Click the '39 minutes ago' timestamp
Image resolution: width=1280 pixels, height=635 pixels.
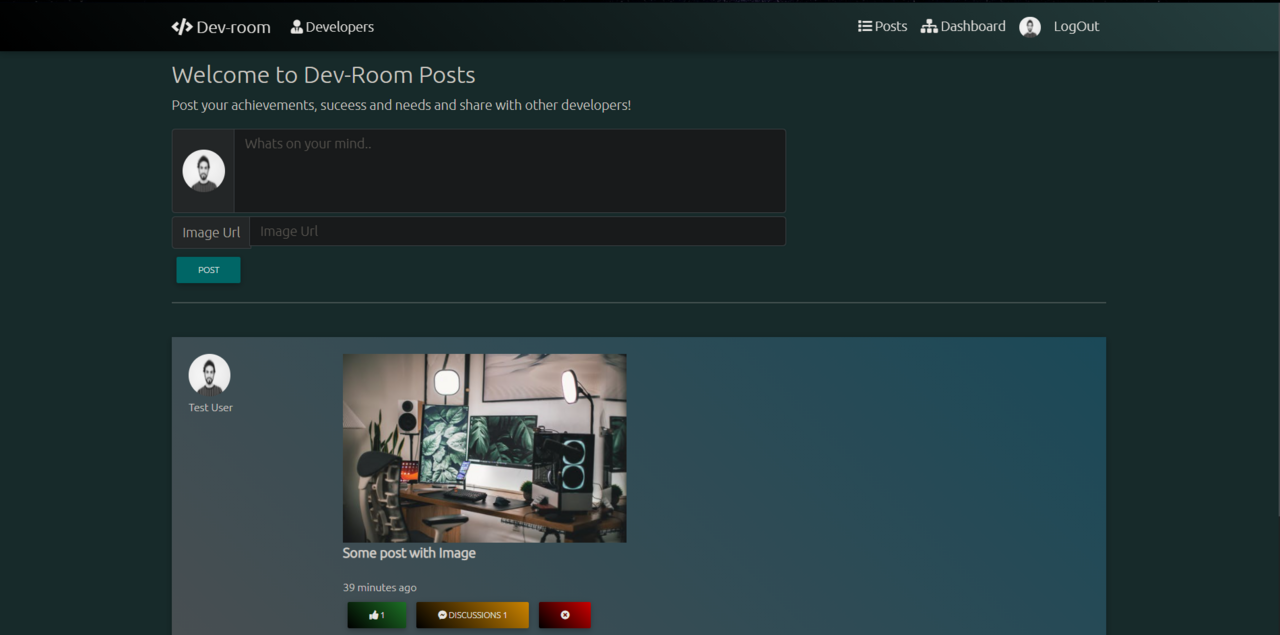[380, 588]
